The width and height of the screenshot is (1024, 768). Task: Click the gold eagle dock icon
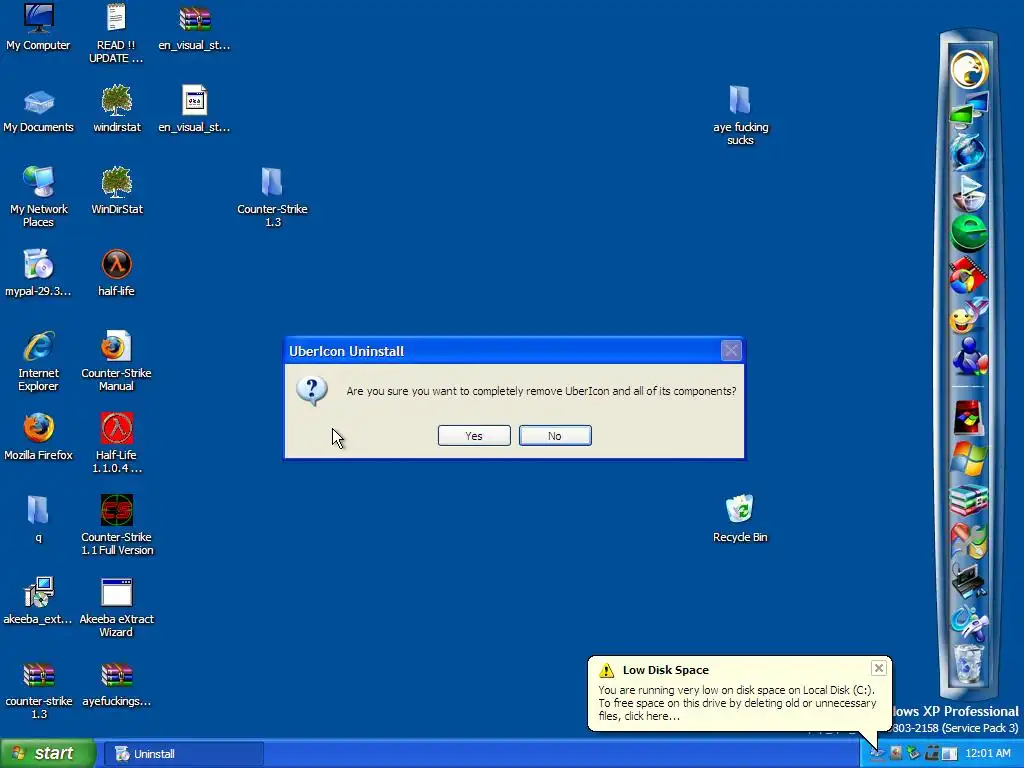969,70
